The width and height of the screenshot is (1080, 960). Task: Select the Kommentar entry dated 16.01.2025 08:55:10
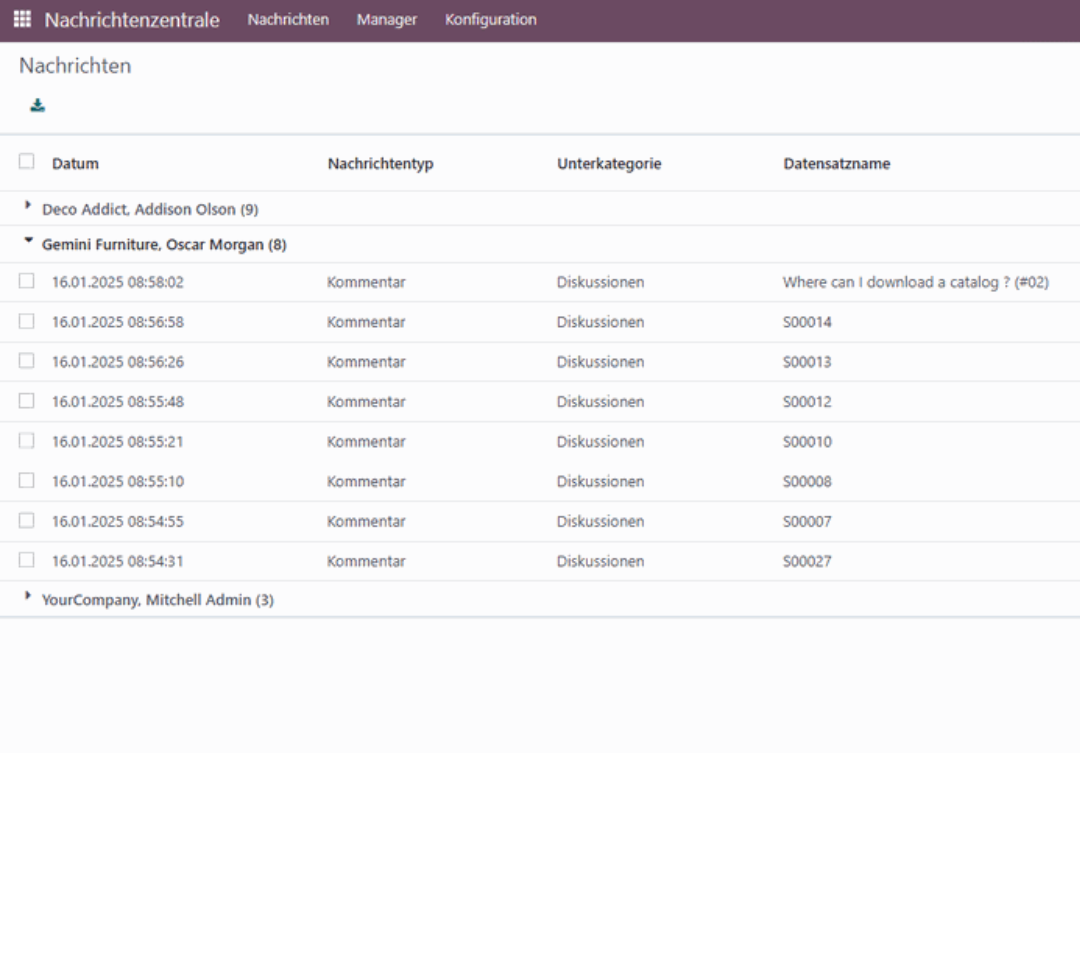366,481
